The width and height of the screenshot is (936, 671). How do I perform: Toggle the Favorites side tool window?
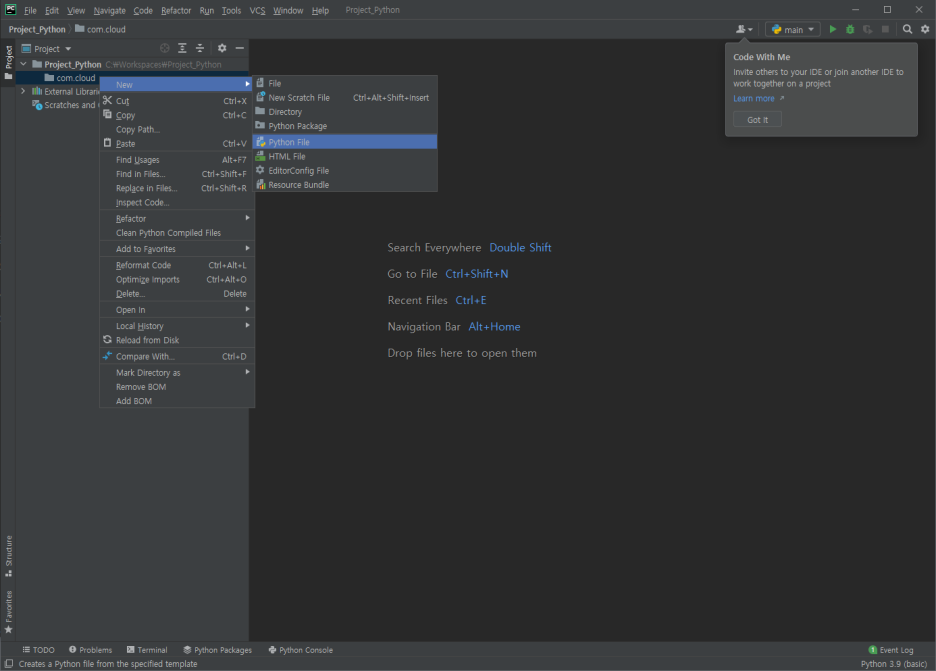coord(8,612)
